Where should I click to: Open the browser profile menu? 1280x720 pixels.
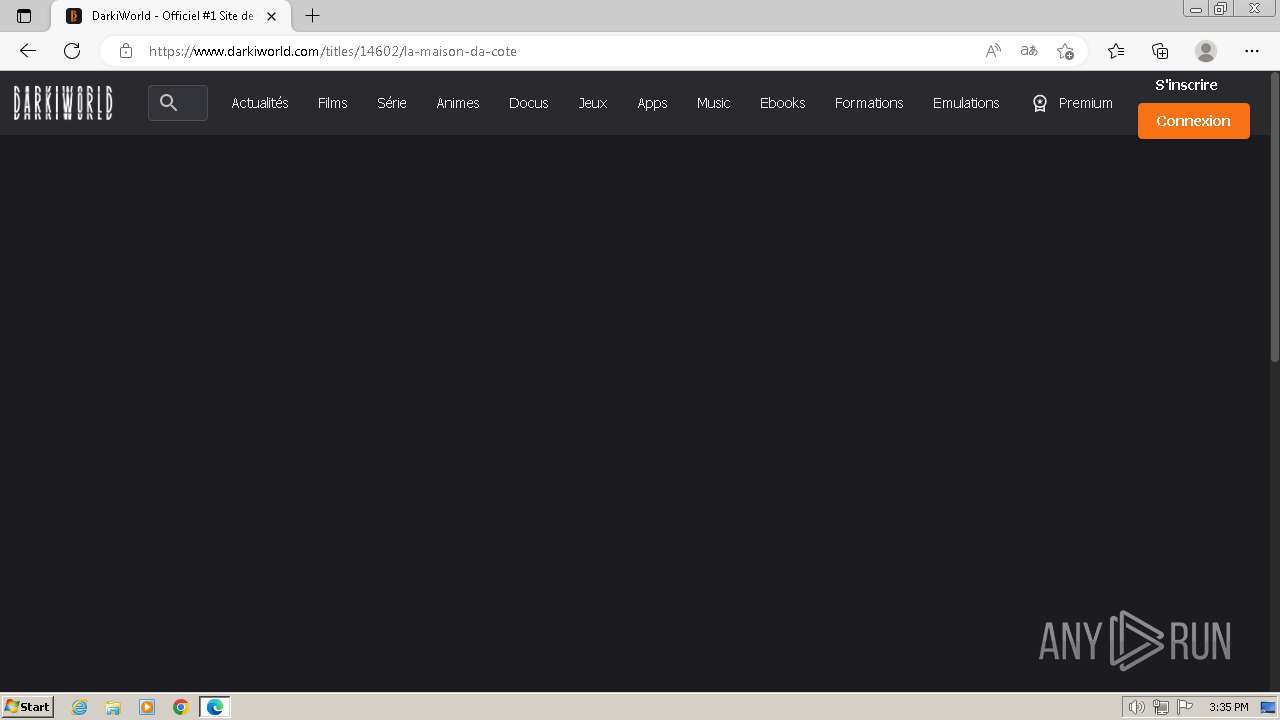click(x=1206, y=51)
